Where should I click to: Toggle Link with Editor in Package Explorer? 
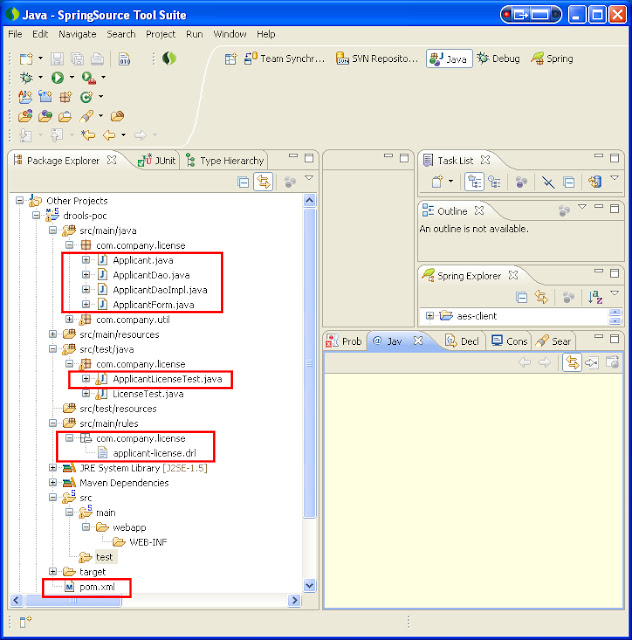click(x=263, y=182)
